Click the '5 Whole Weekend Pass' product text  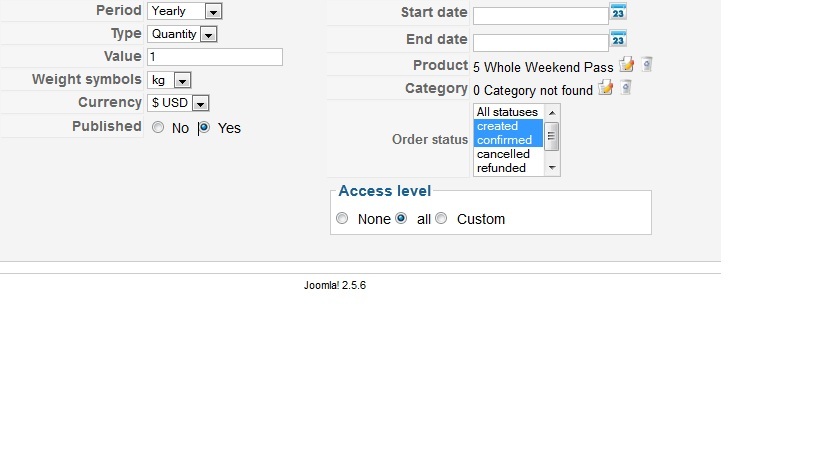tap(543, 67)
